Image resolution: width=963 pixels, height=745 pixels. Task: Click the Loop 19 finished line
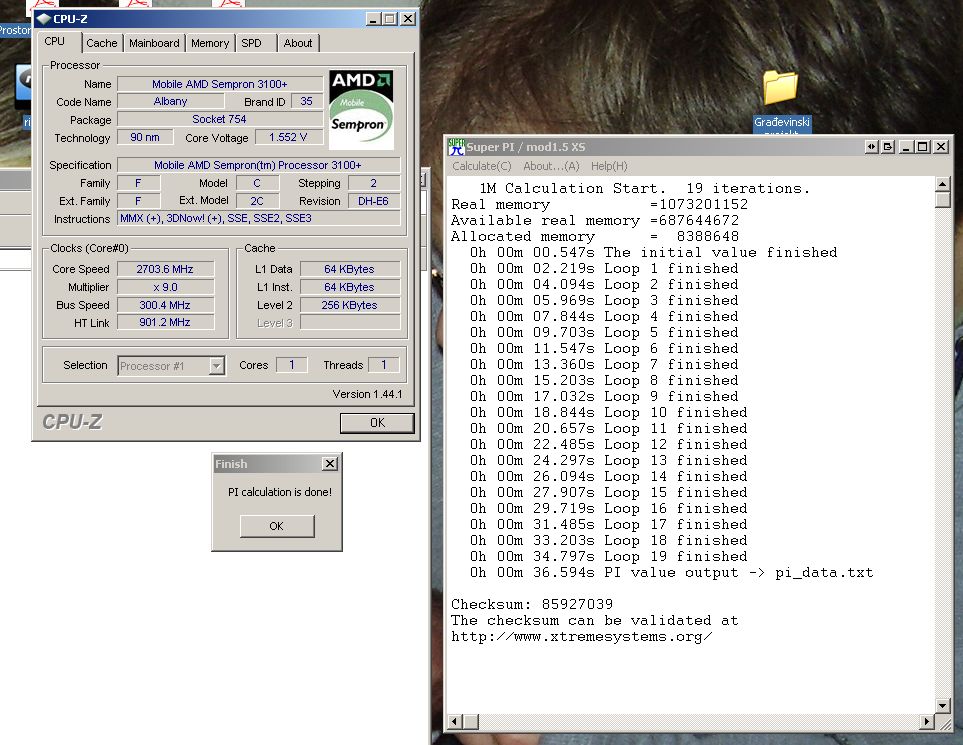(609, 556)
